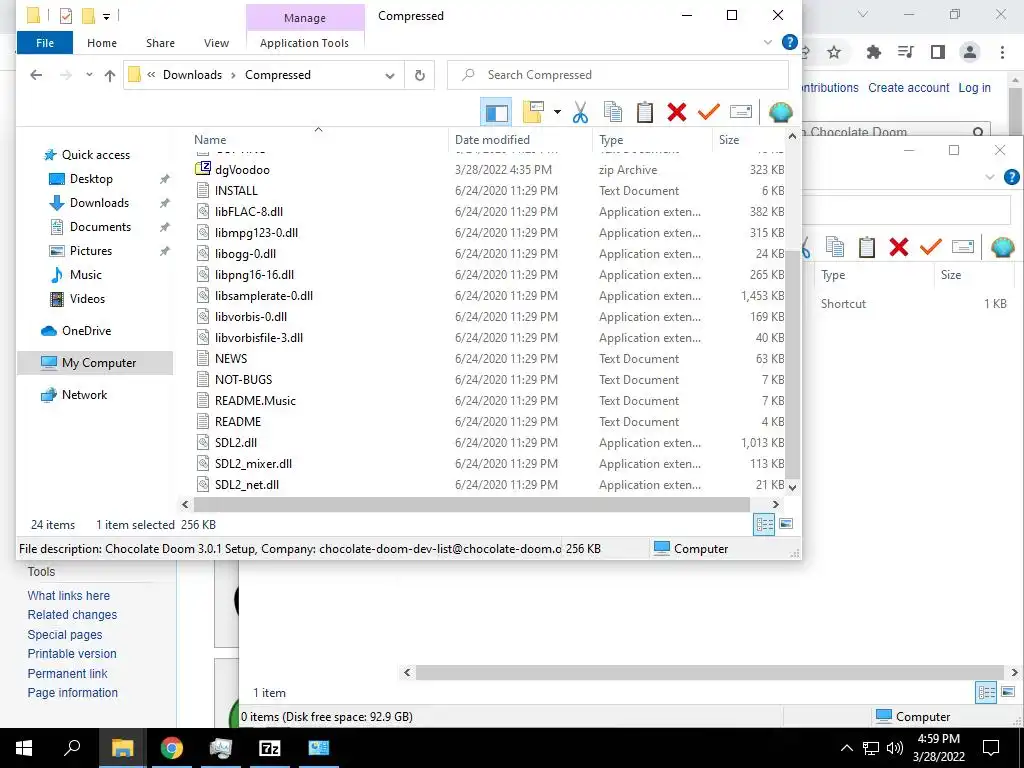Open the File menu
Screen dimensions: 1024x768
[x=45, y=43]
